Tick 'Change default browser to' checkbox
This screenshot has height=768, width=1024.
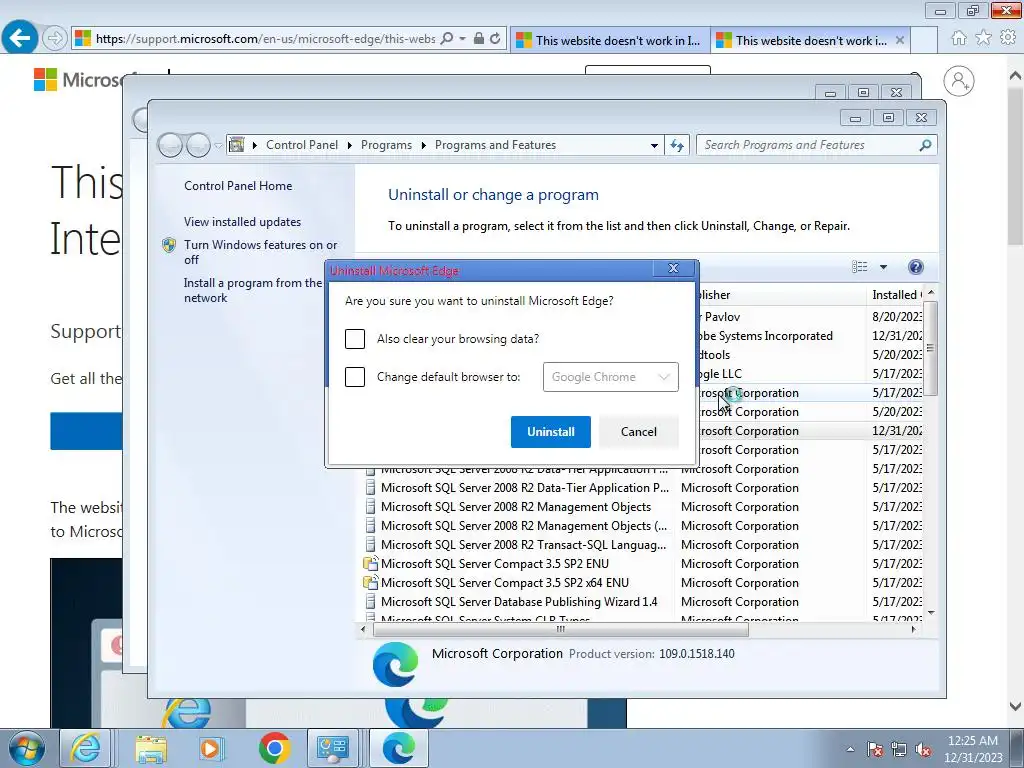tap(355, 377)
